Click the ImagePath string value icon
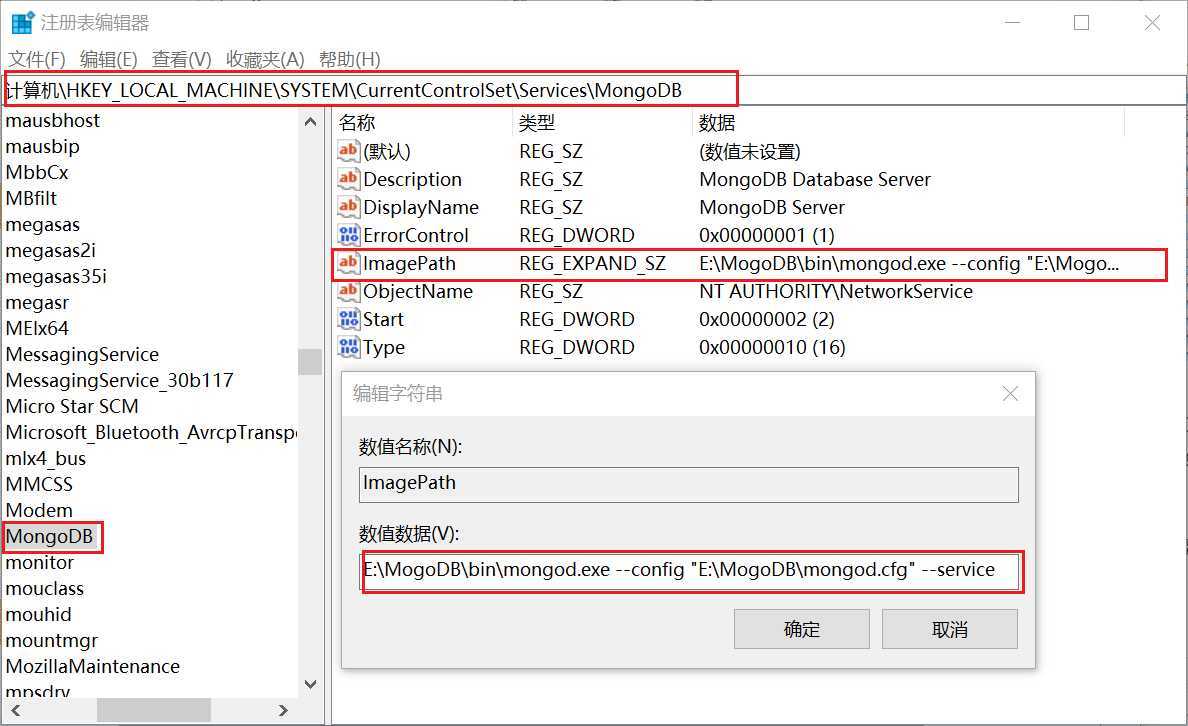1188x726 pixels. point(348,263)
